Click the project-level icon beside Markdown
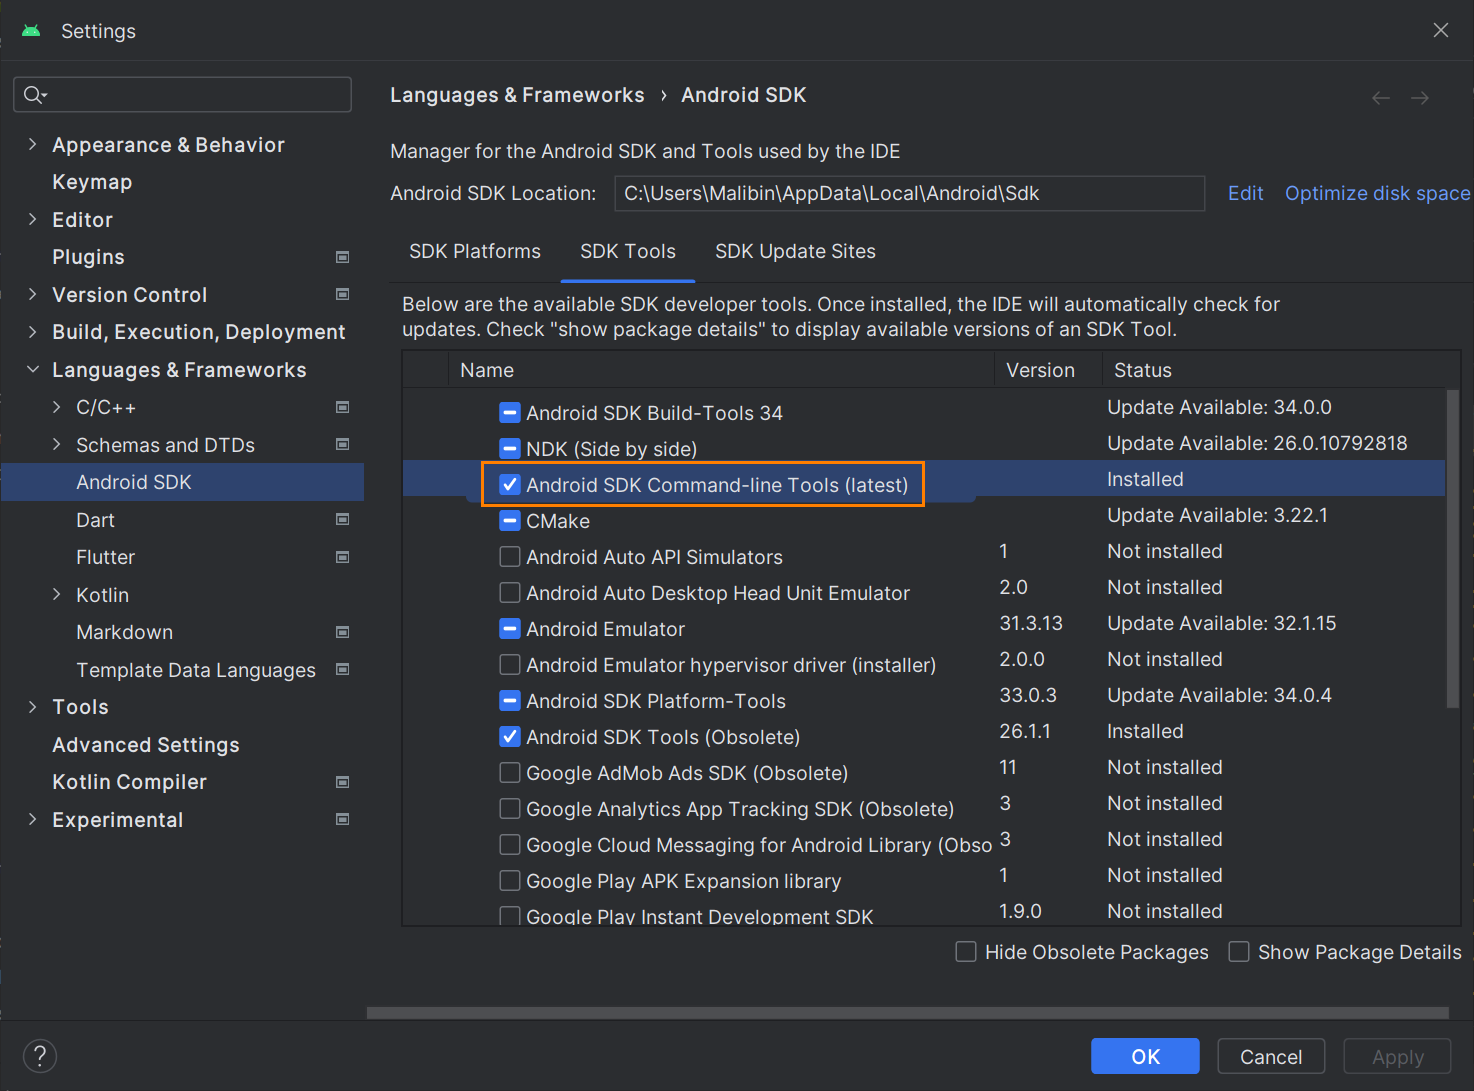 click(x=343, y=632)
